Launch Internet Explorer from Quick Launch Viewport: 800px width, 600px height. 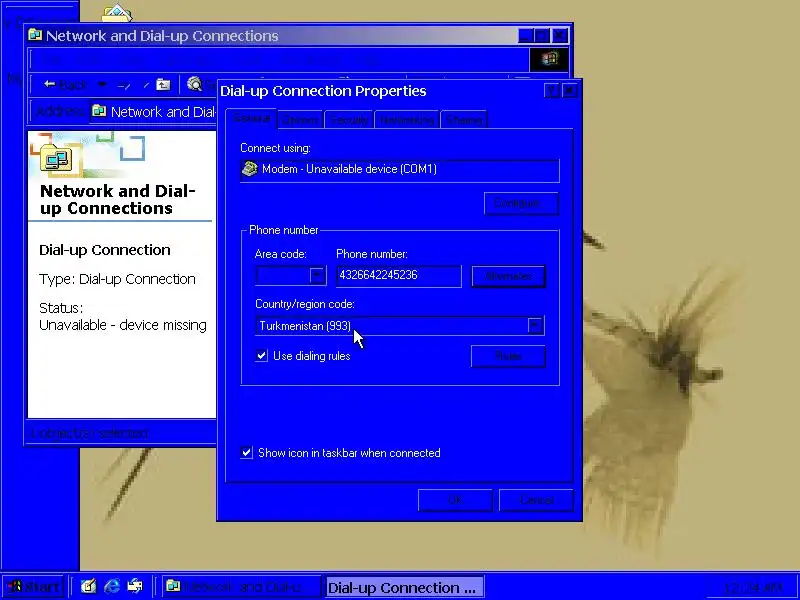click(x=112, y=586)
